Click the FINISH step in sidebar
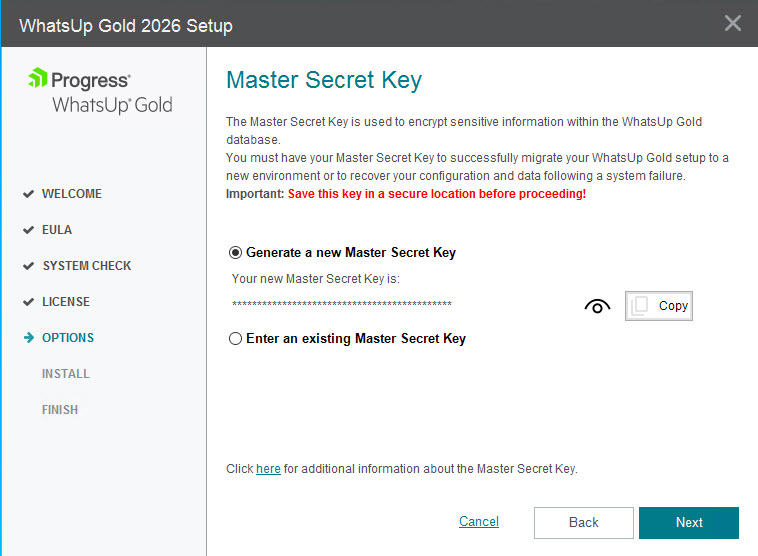Image resolution: width=758 pixels, height=556 pixels. click(x=59, y=410)
